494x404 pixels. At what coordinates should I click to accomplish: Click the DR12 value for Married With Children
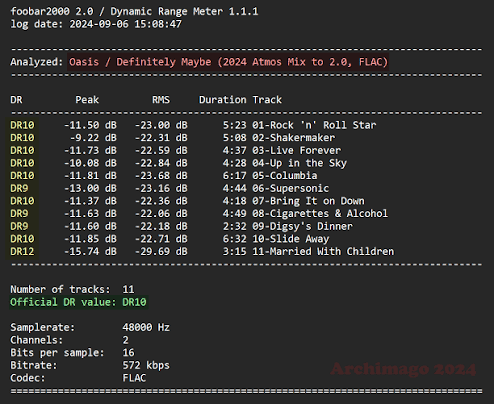tap(22, 251)
